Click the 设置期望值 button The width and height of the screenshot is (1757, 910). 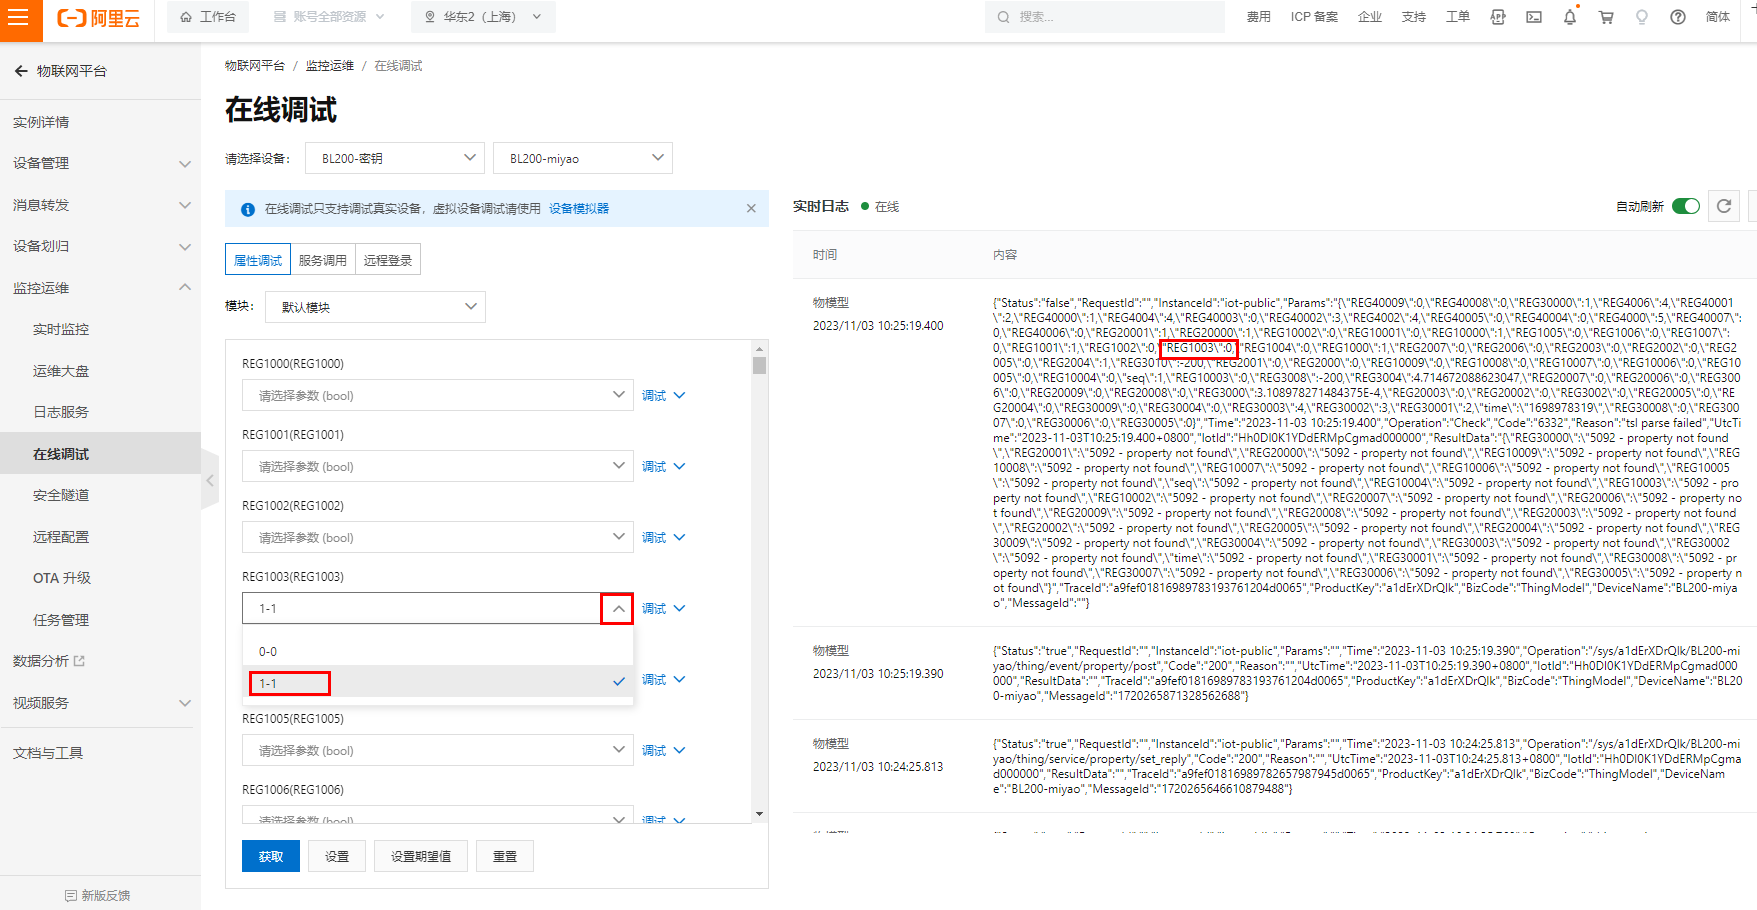421,856
